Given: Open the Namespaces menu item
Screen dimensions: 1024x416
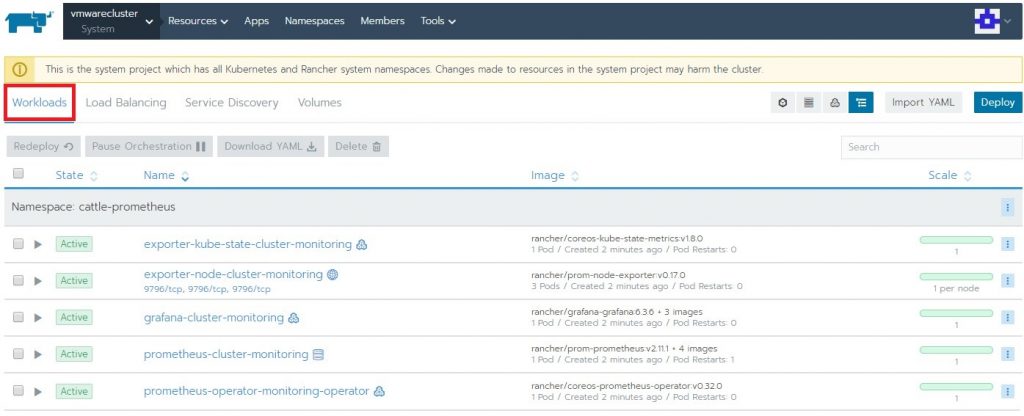Looking at the screenshot, I should [315, 21].
